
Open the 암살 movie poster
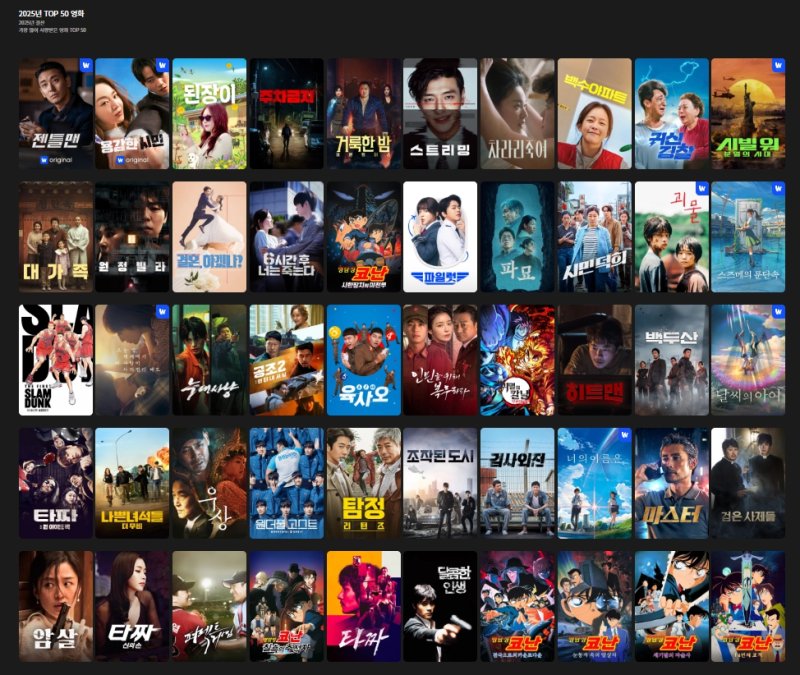coord(56,606)
